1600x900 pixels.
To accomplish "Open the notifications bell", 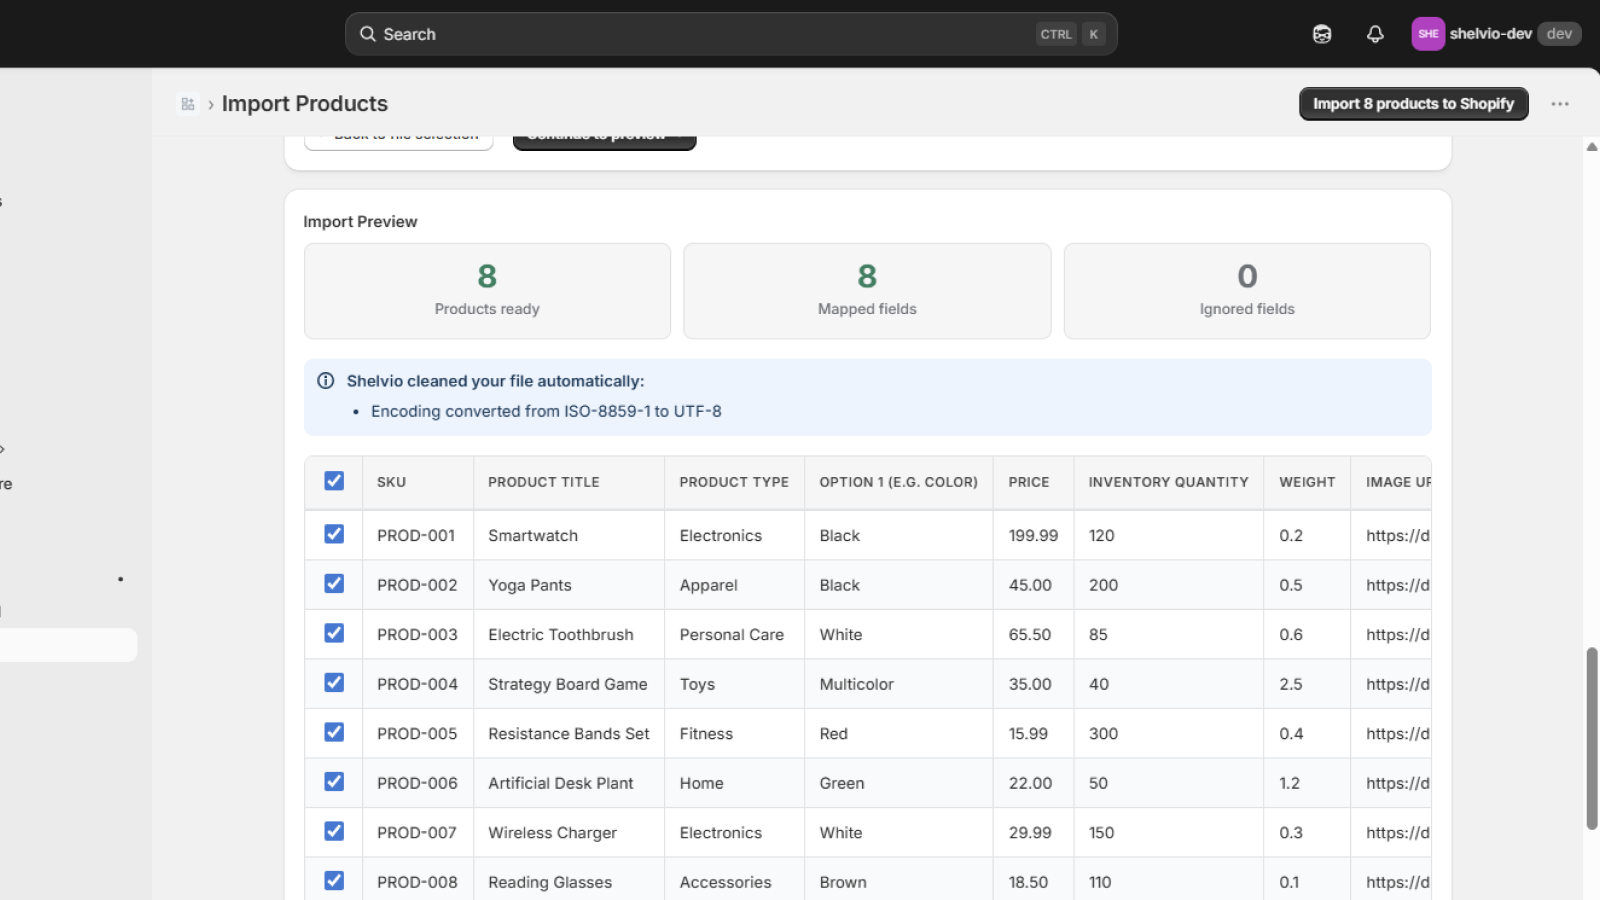I will 1375,34.
